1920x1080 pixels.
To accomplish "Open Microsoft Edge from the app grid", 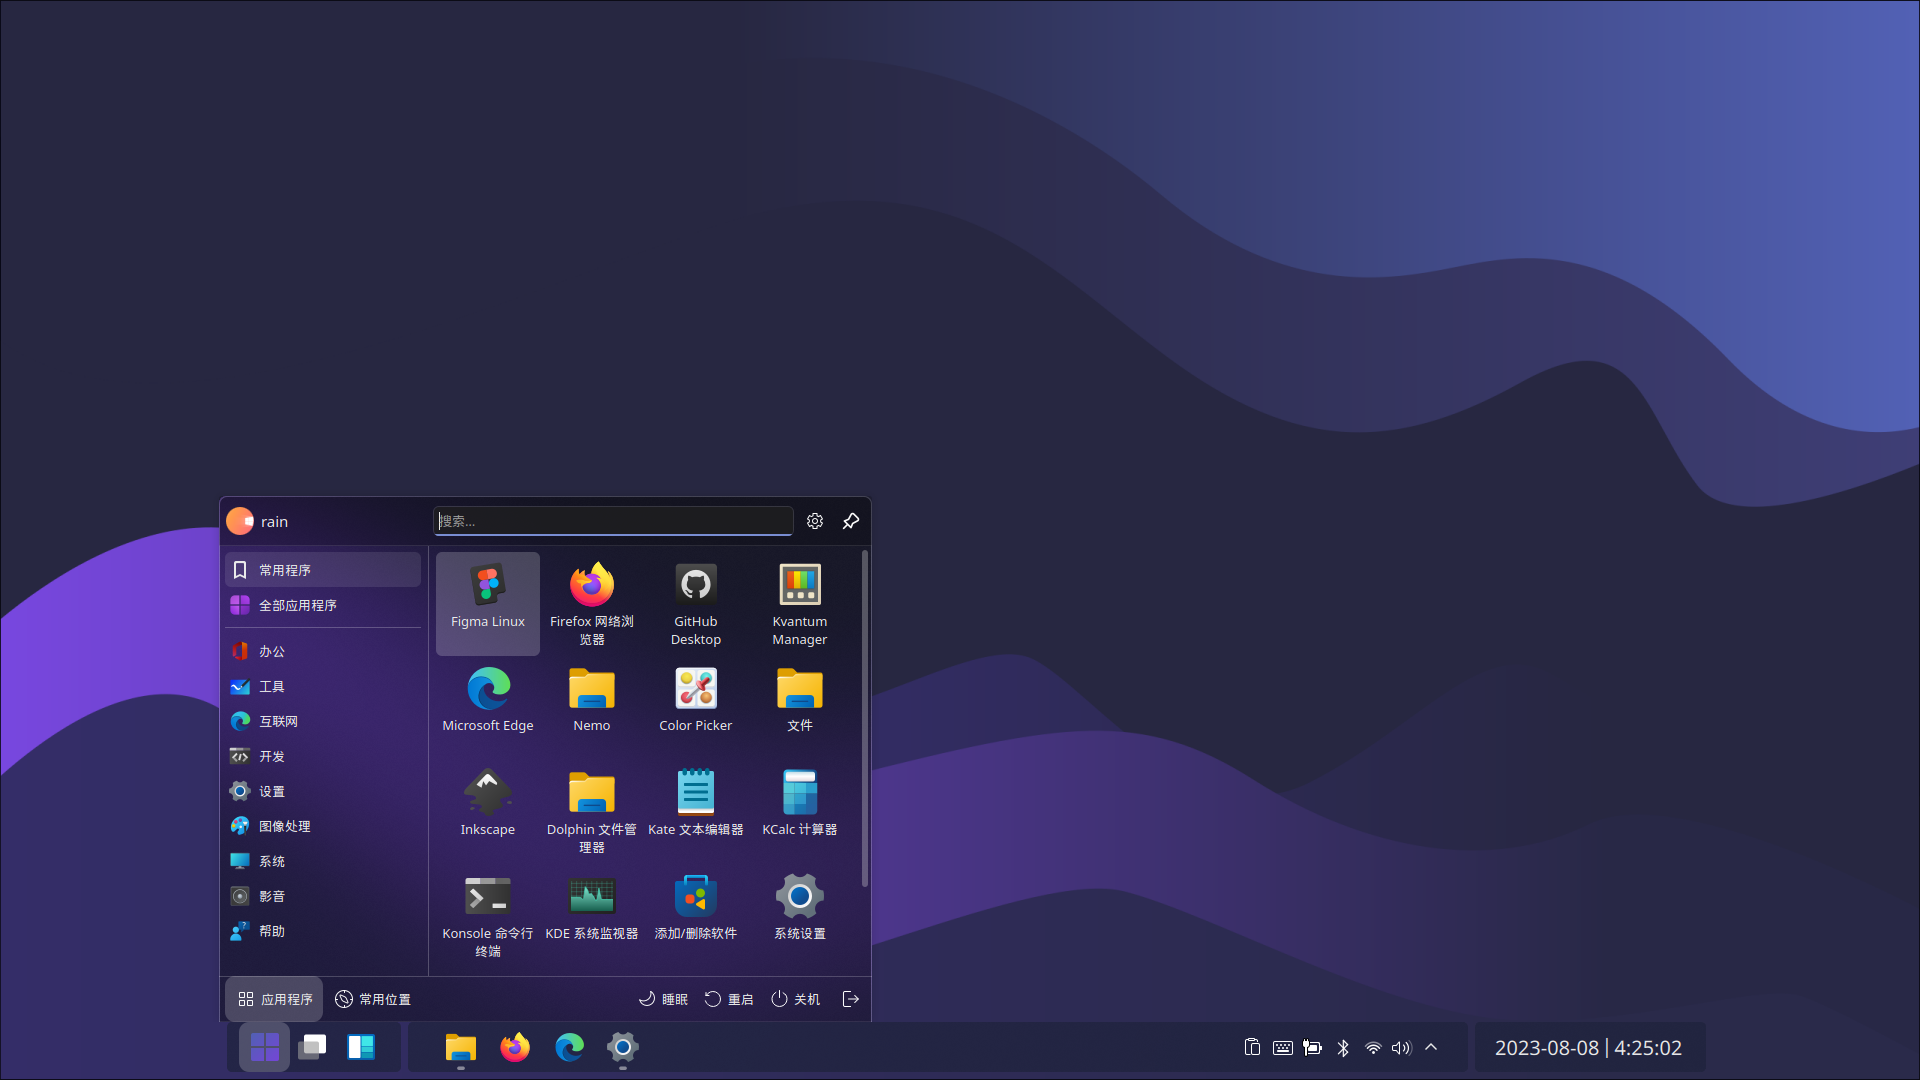I will (x=488, y=707).
